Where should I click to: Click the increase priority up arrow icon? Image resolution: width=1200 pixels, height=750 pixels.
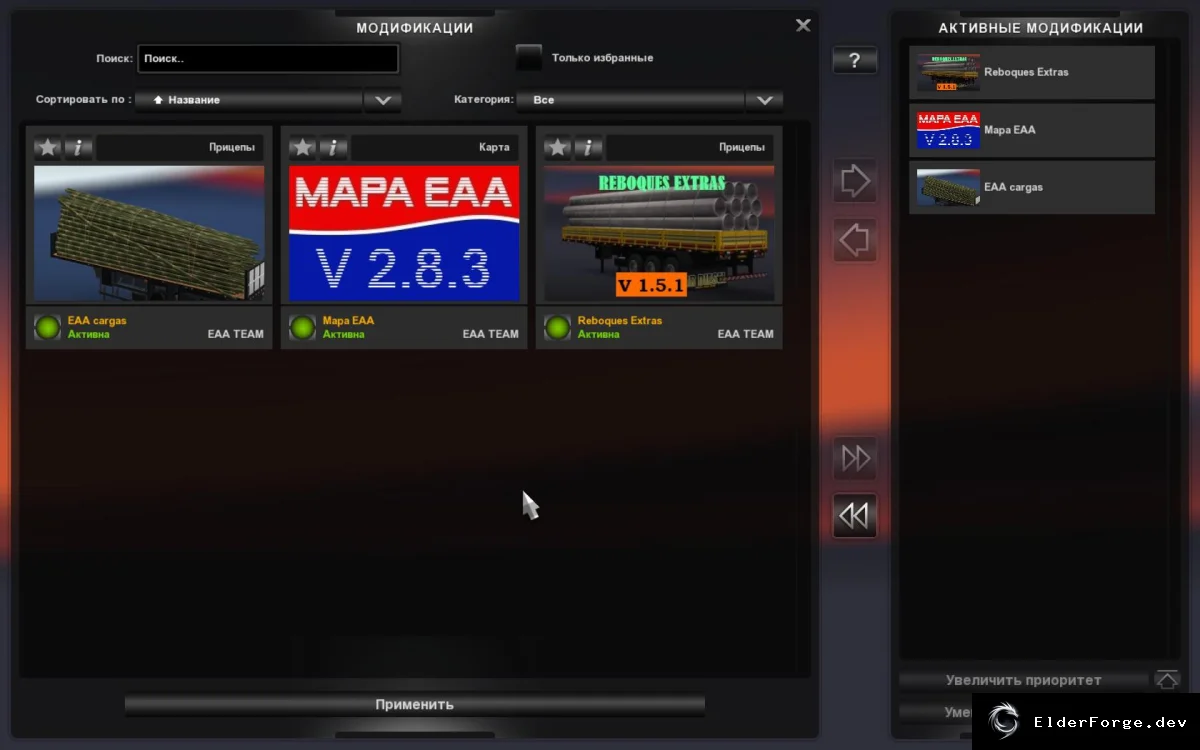(x=1167, y=680)
